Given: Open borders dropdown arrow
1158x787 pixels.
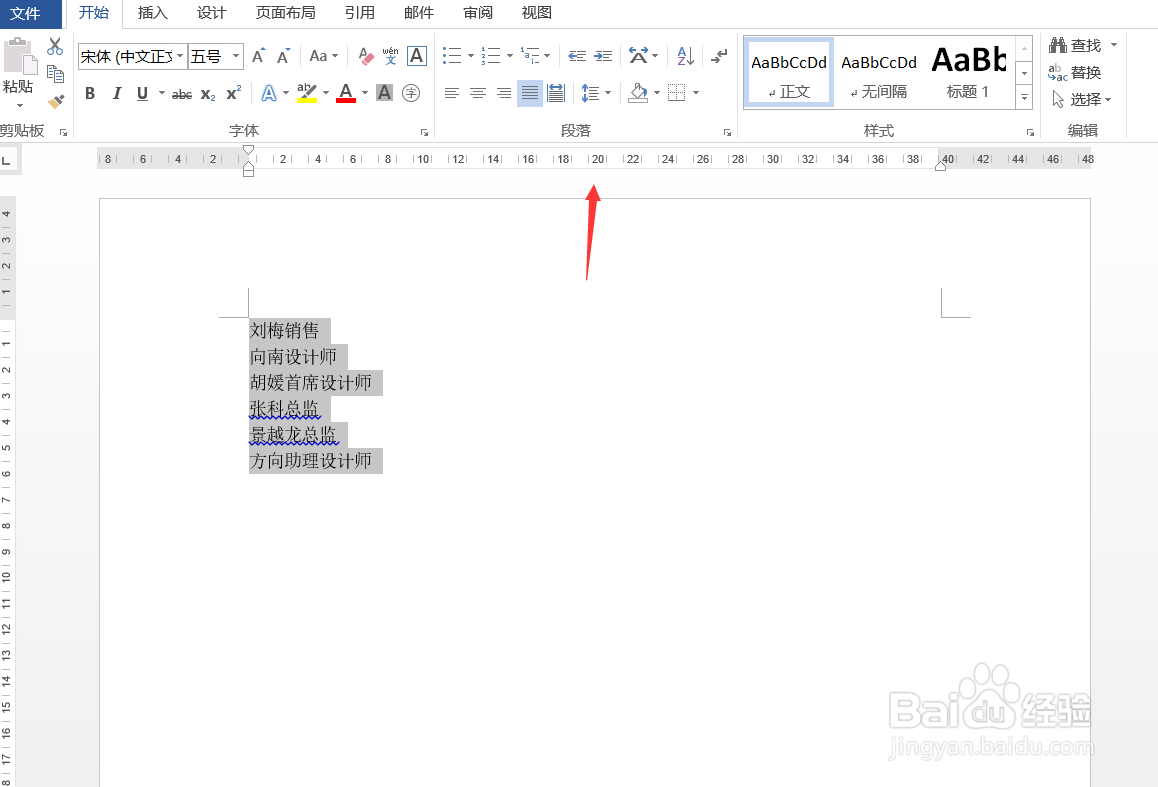Looking at the screenshot, I should pyautogui.click(x=696, y=93).
